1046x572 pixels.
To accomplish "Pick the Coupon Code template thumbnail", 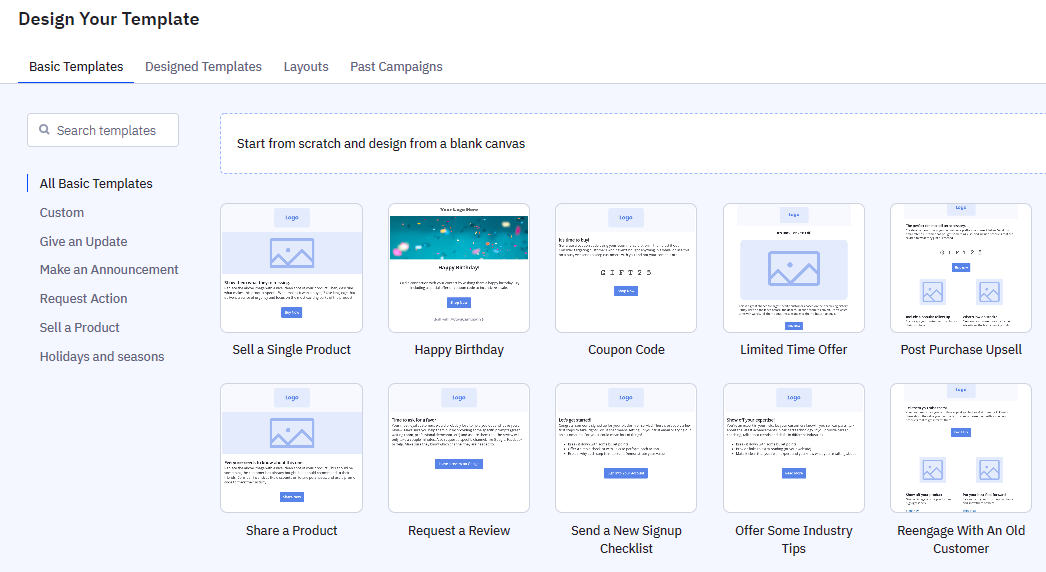I will click(x=626, y=268).
